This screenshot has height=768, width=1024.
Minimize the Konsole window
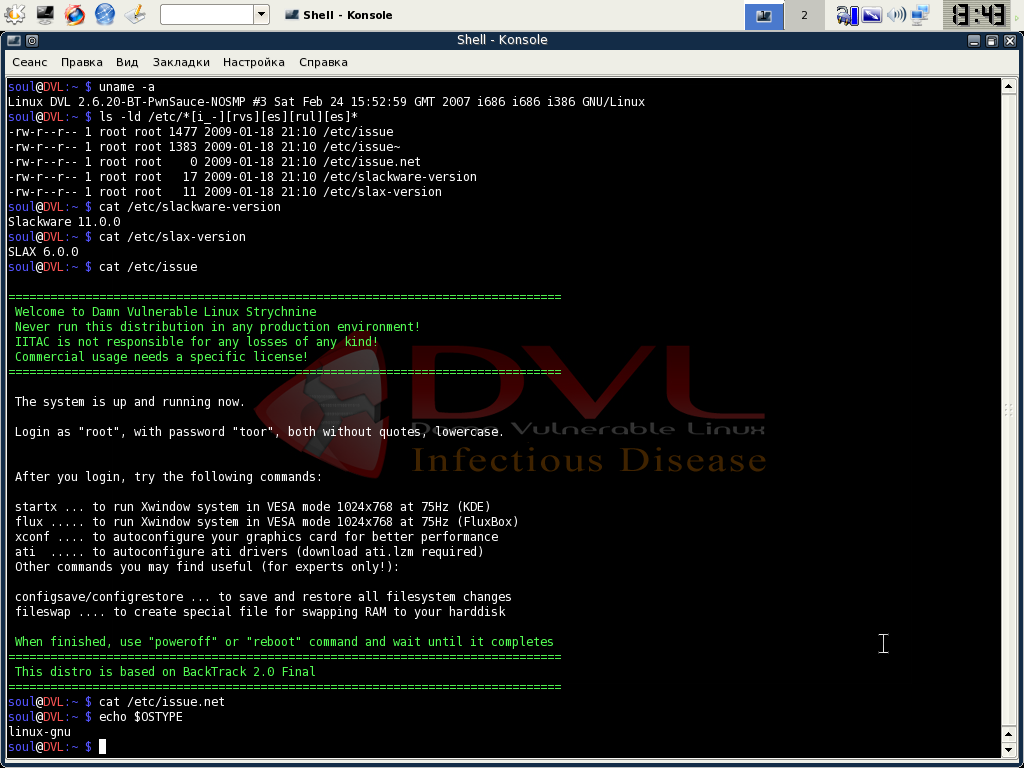point(974,40)
